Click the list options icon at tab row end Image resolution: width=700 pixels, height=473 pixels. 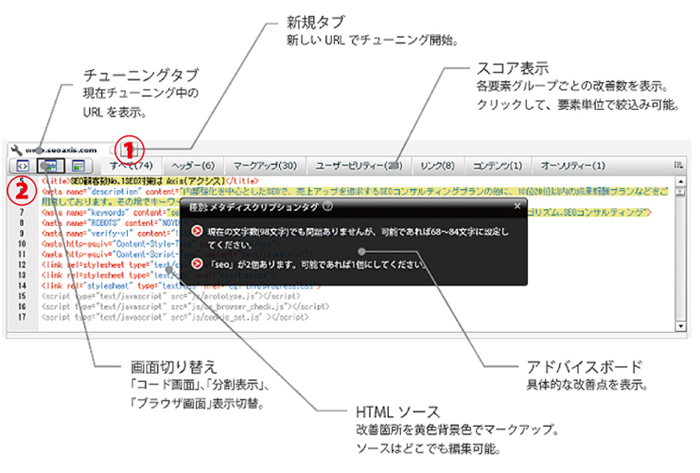point(678,164)
